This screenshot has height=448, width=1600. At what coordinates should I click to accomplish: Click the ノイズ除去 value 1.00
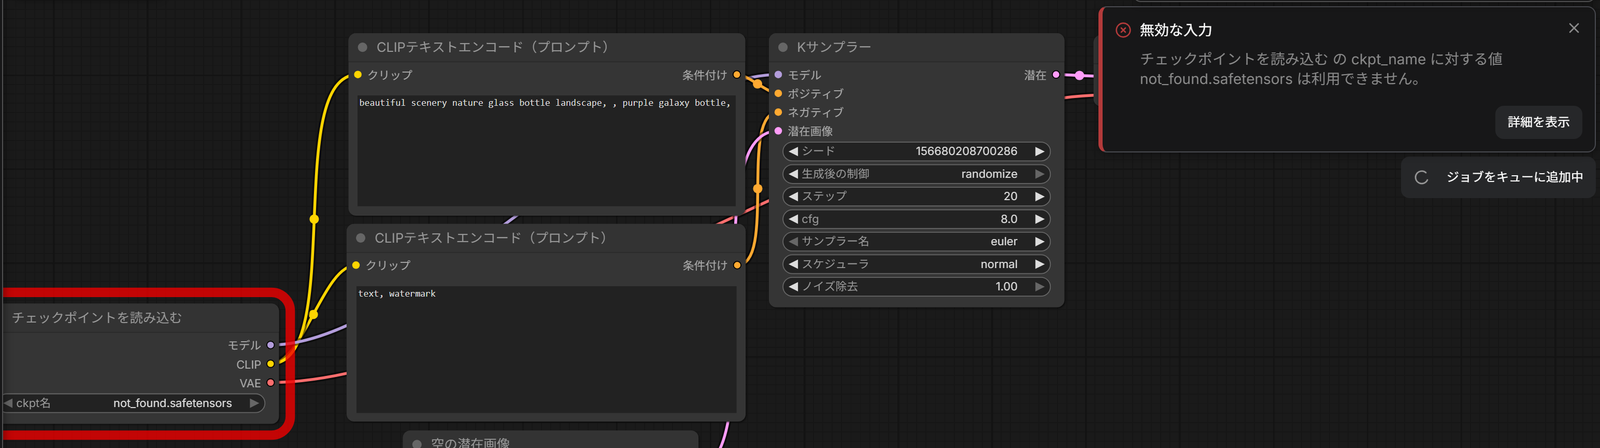click(1006, 286)
